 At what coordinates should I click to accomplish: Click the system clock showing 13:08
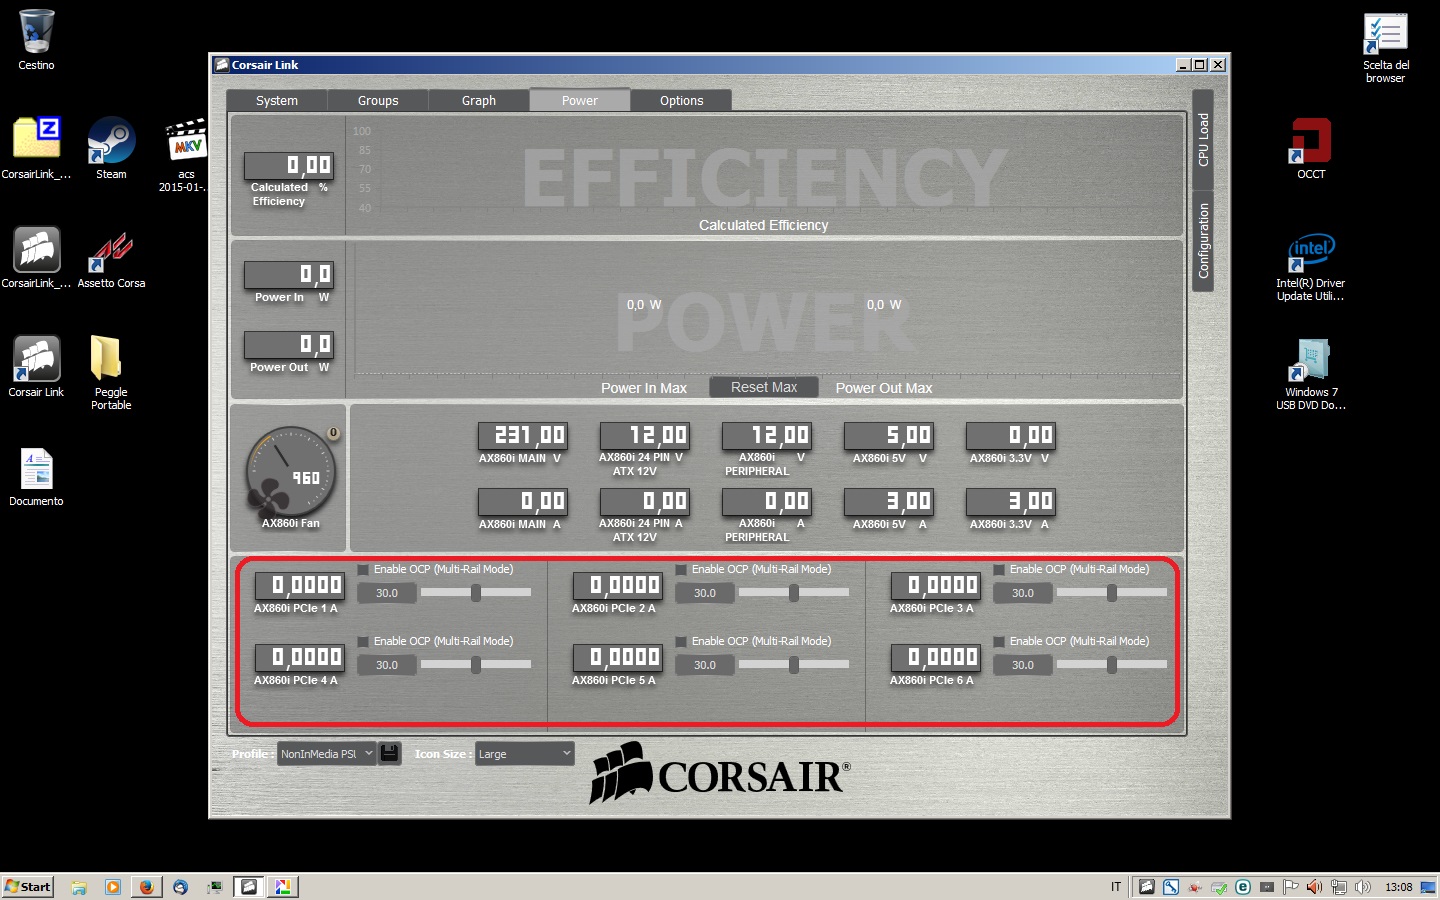point(1398,887)
